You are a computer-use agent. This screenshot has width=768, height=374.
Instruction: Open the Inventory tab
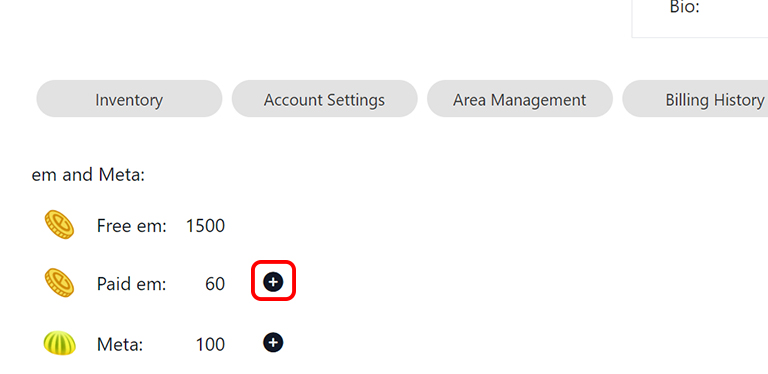point(129,99)
